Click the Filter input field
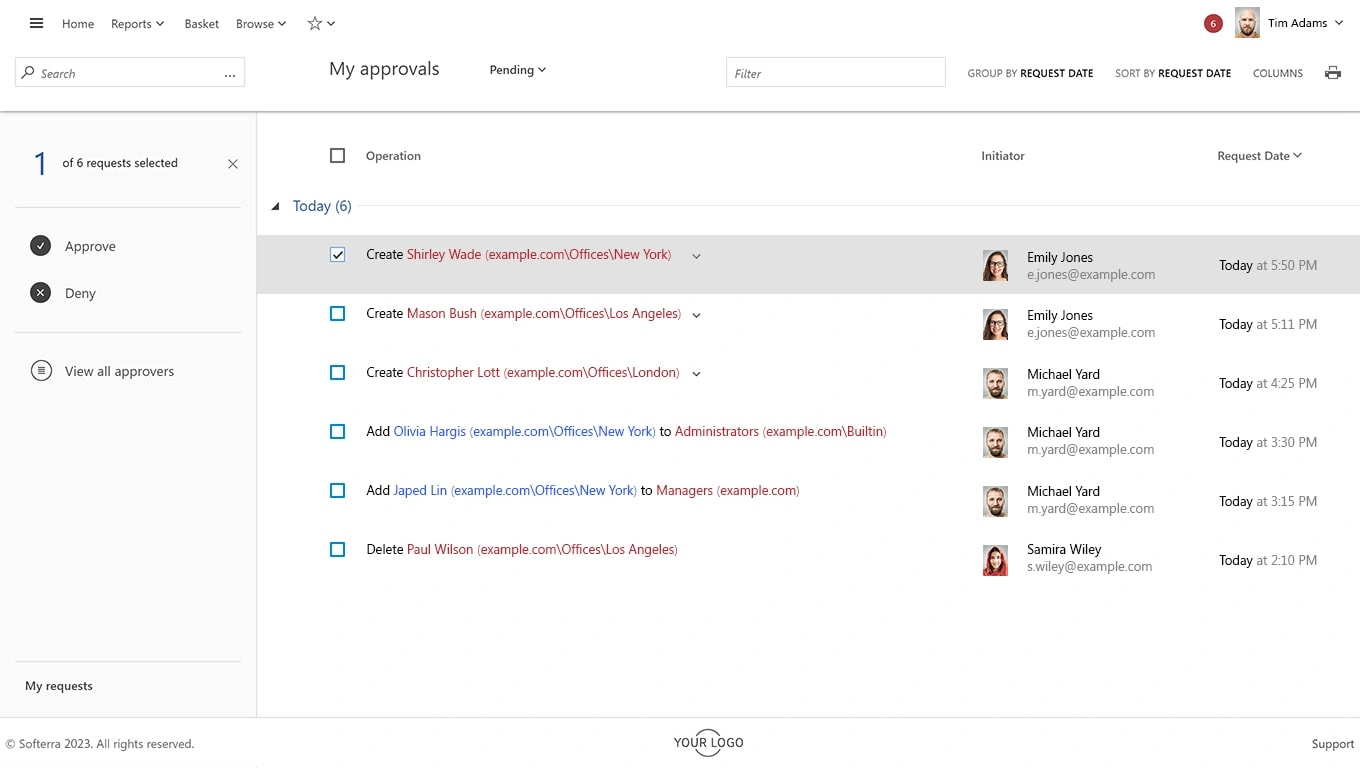This screenshot has height=768, width=1360. (x=835, y=73)
